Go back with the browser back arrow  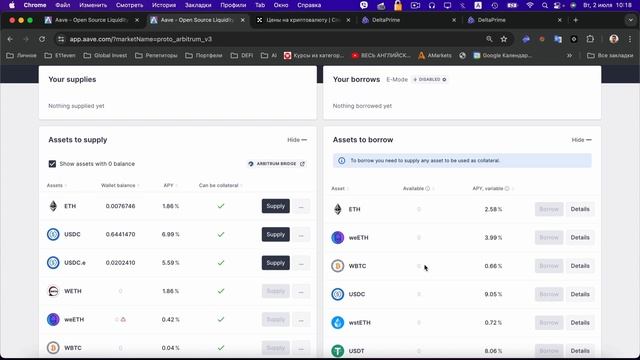pos(10,39)
